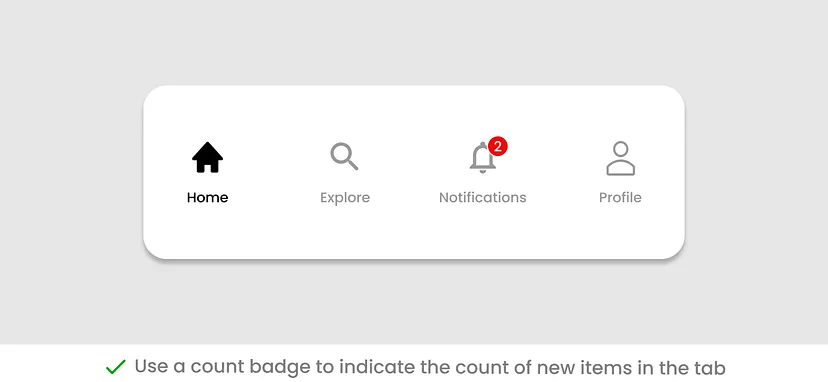Tap the Home house icon
Viewport: 828px width, 382px height.
click(208, 157)
